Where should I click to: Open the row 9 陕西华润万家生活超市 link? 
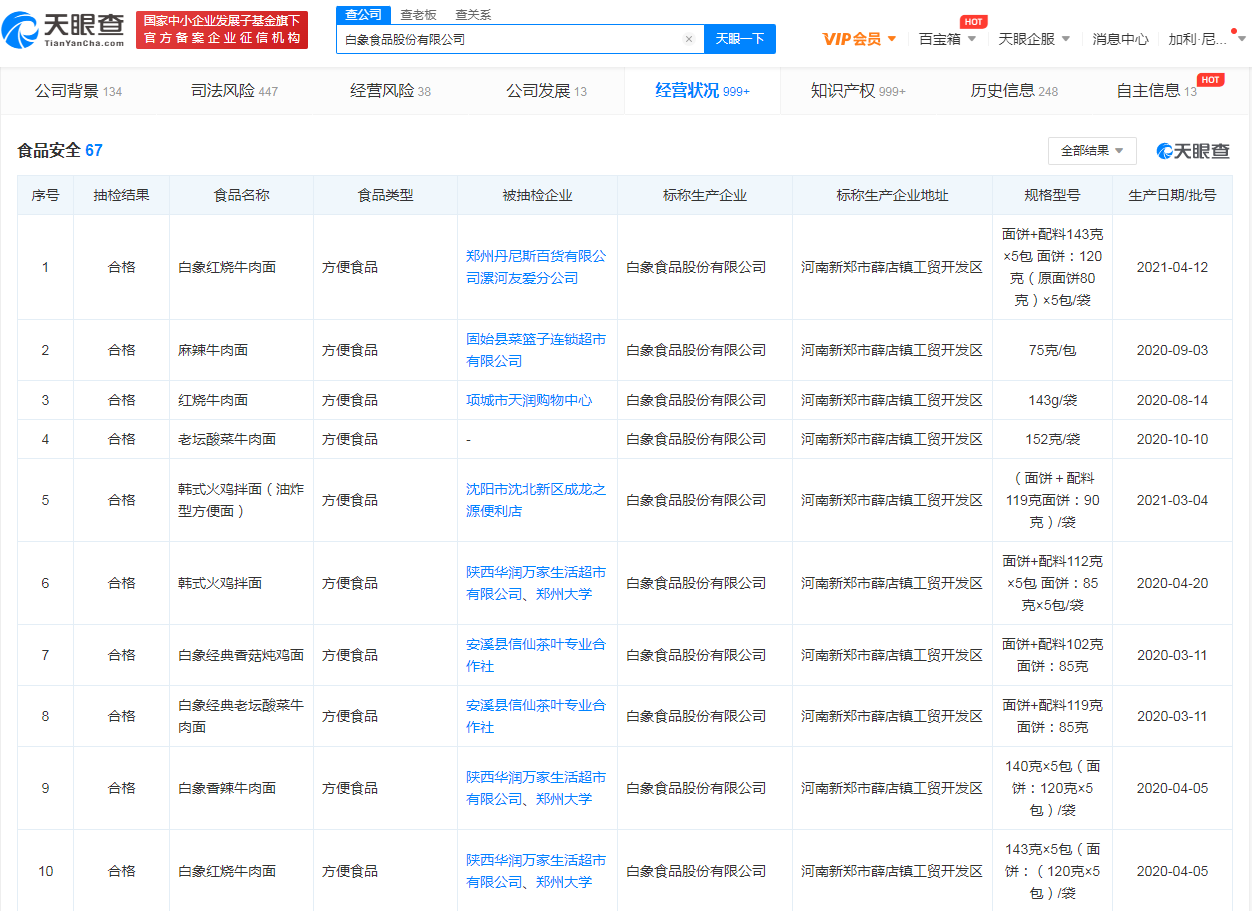[x=536, y=788]
